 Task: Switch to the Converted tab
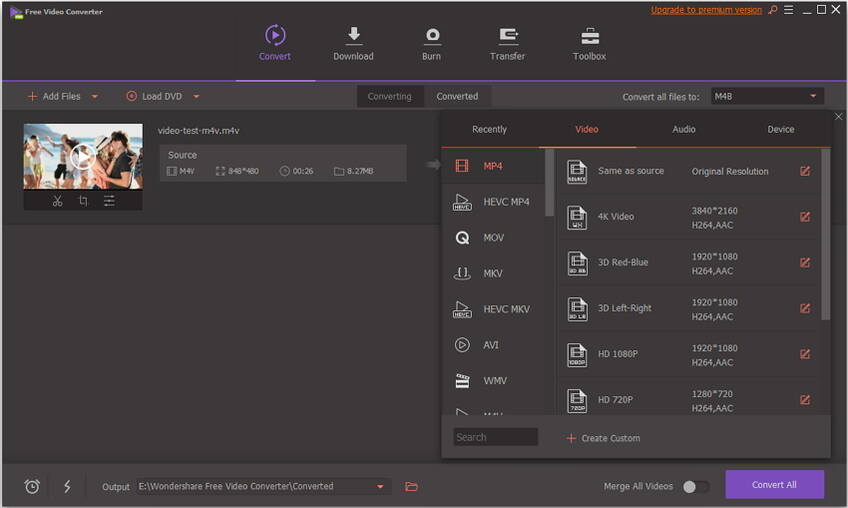click(x=458, y=96)
